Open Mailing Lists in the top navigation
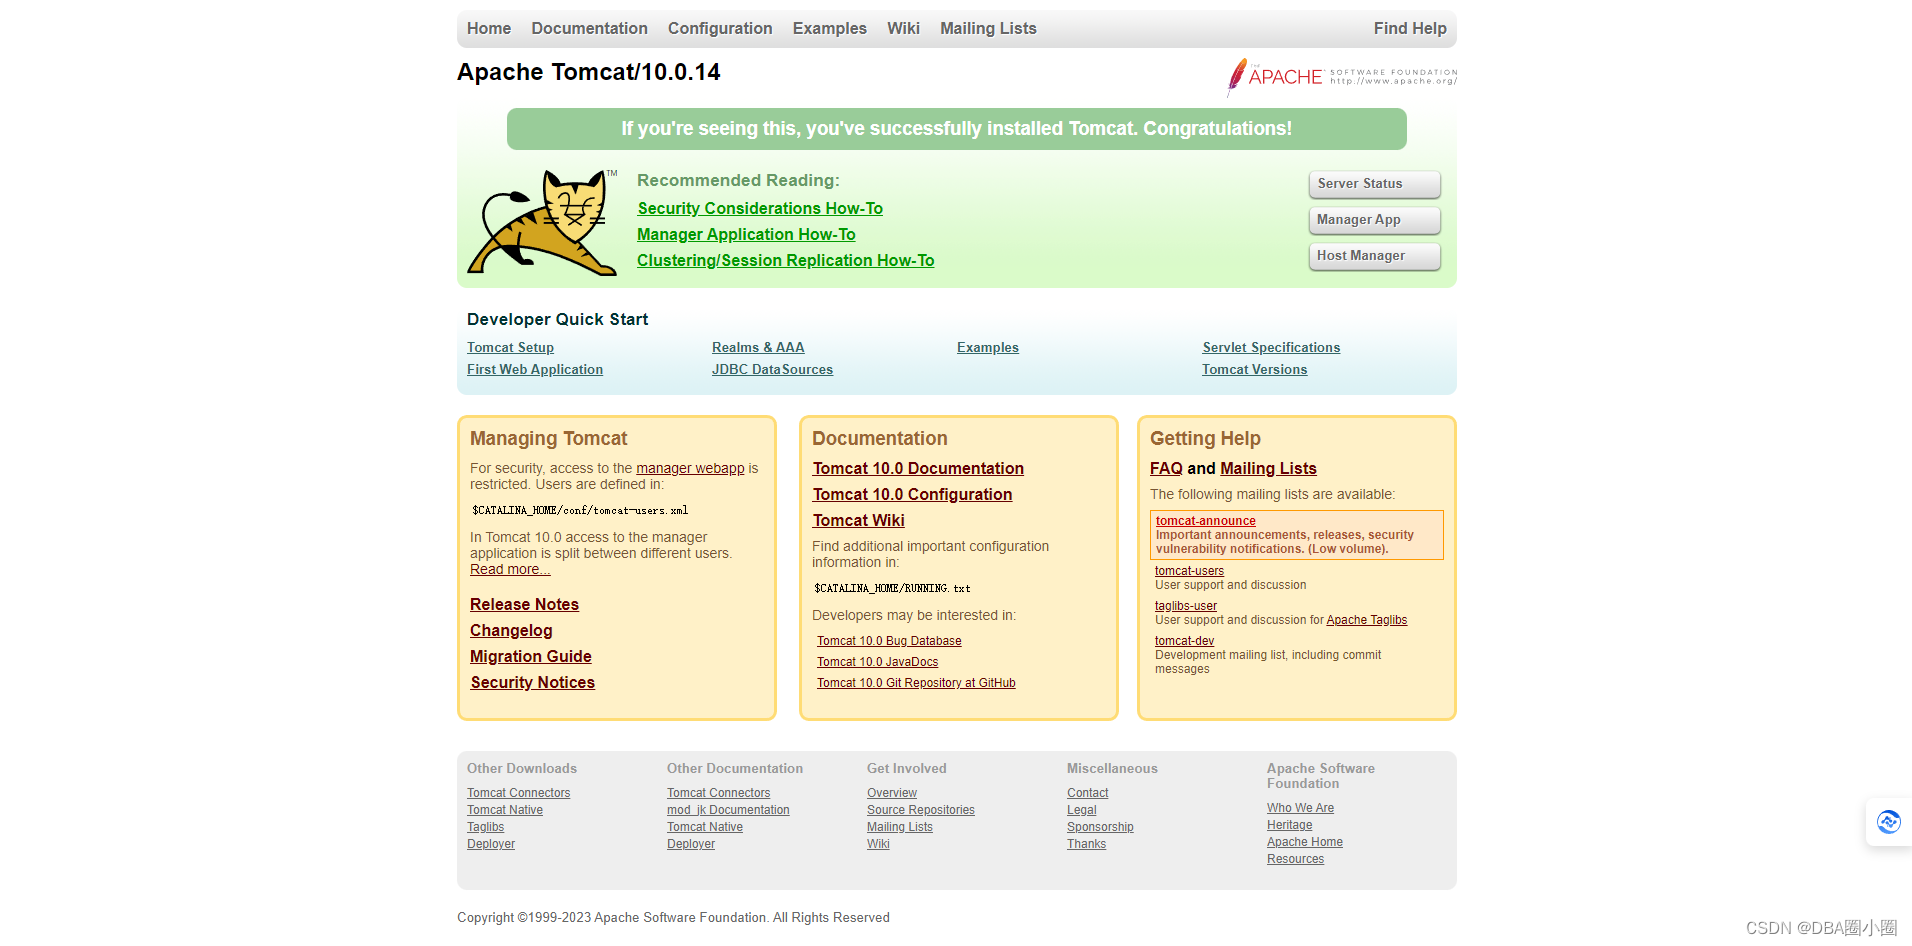 click(x=988, y=29)
